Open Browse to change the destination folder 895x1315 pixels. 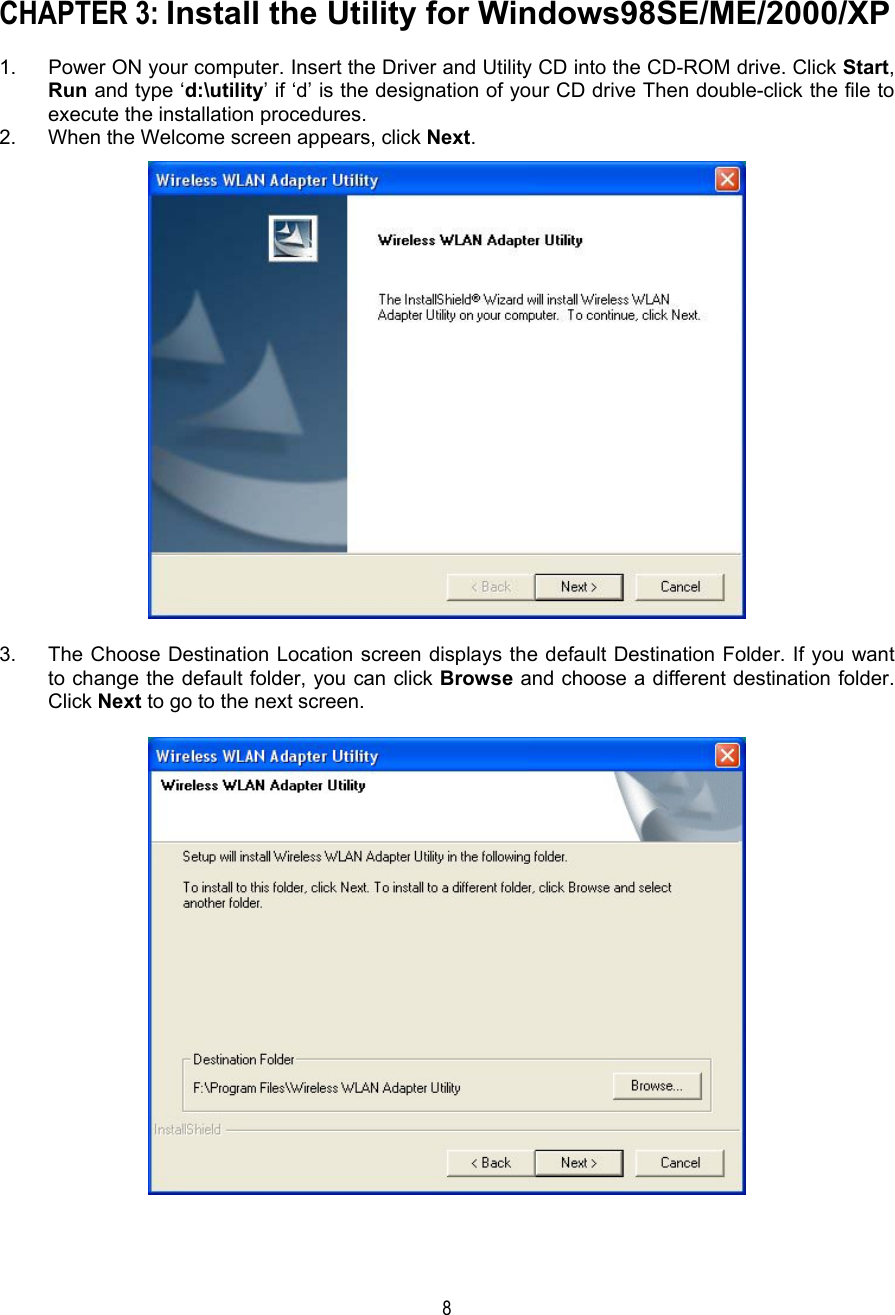tap(657, 1086)
